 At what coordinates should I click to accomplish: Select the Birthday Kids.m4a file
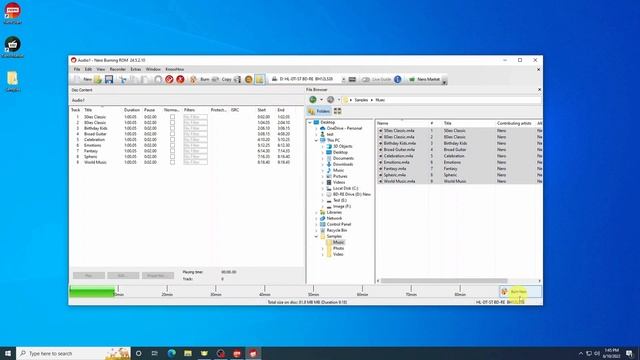click(400, 143)
